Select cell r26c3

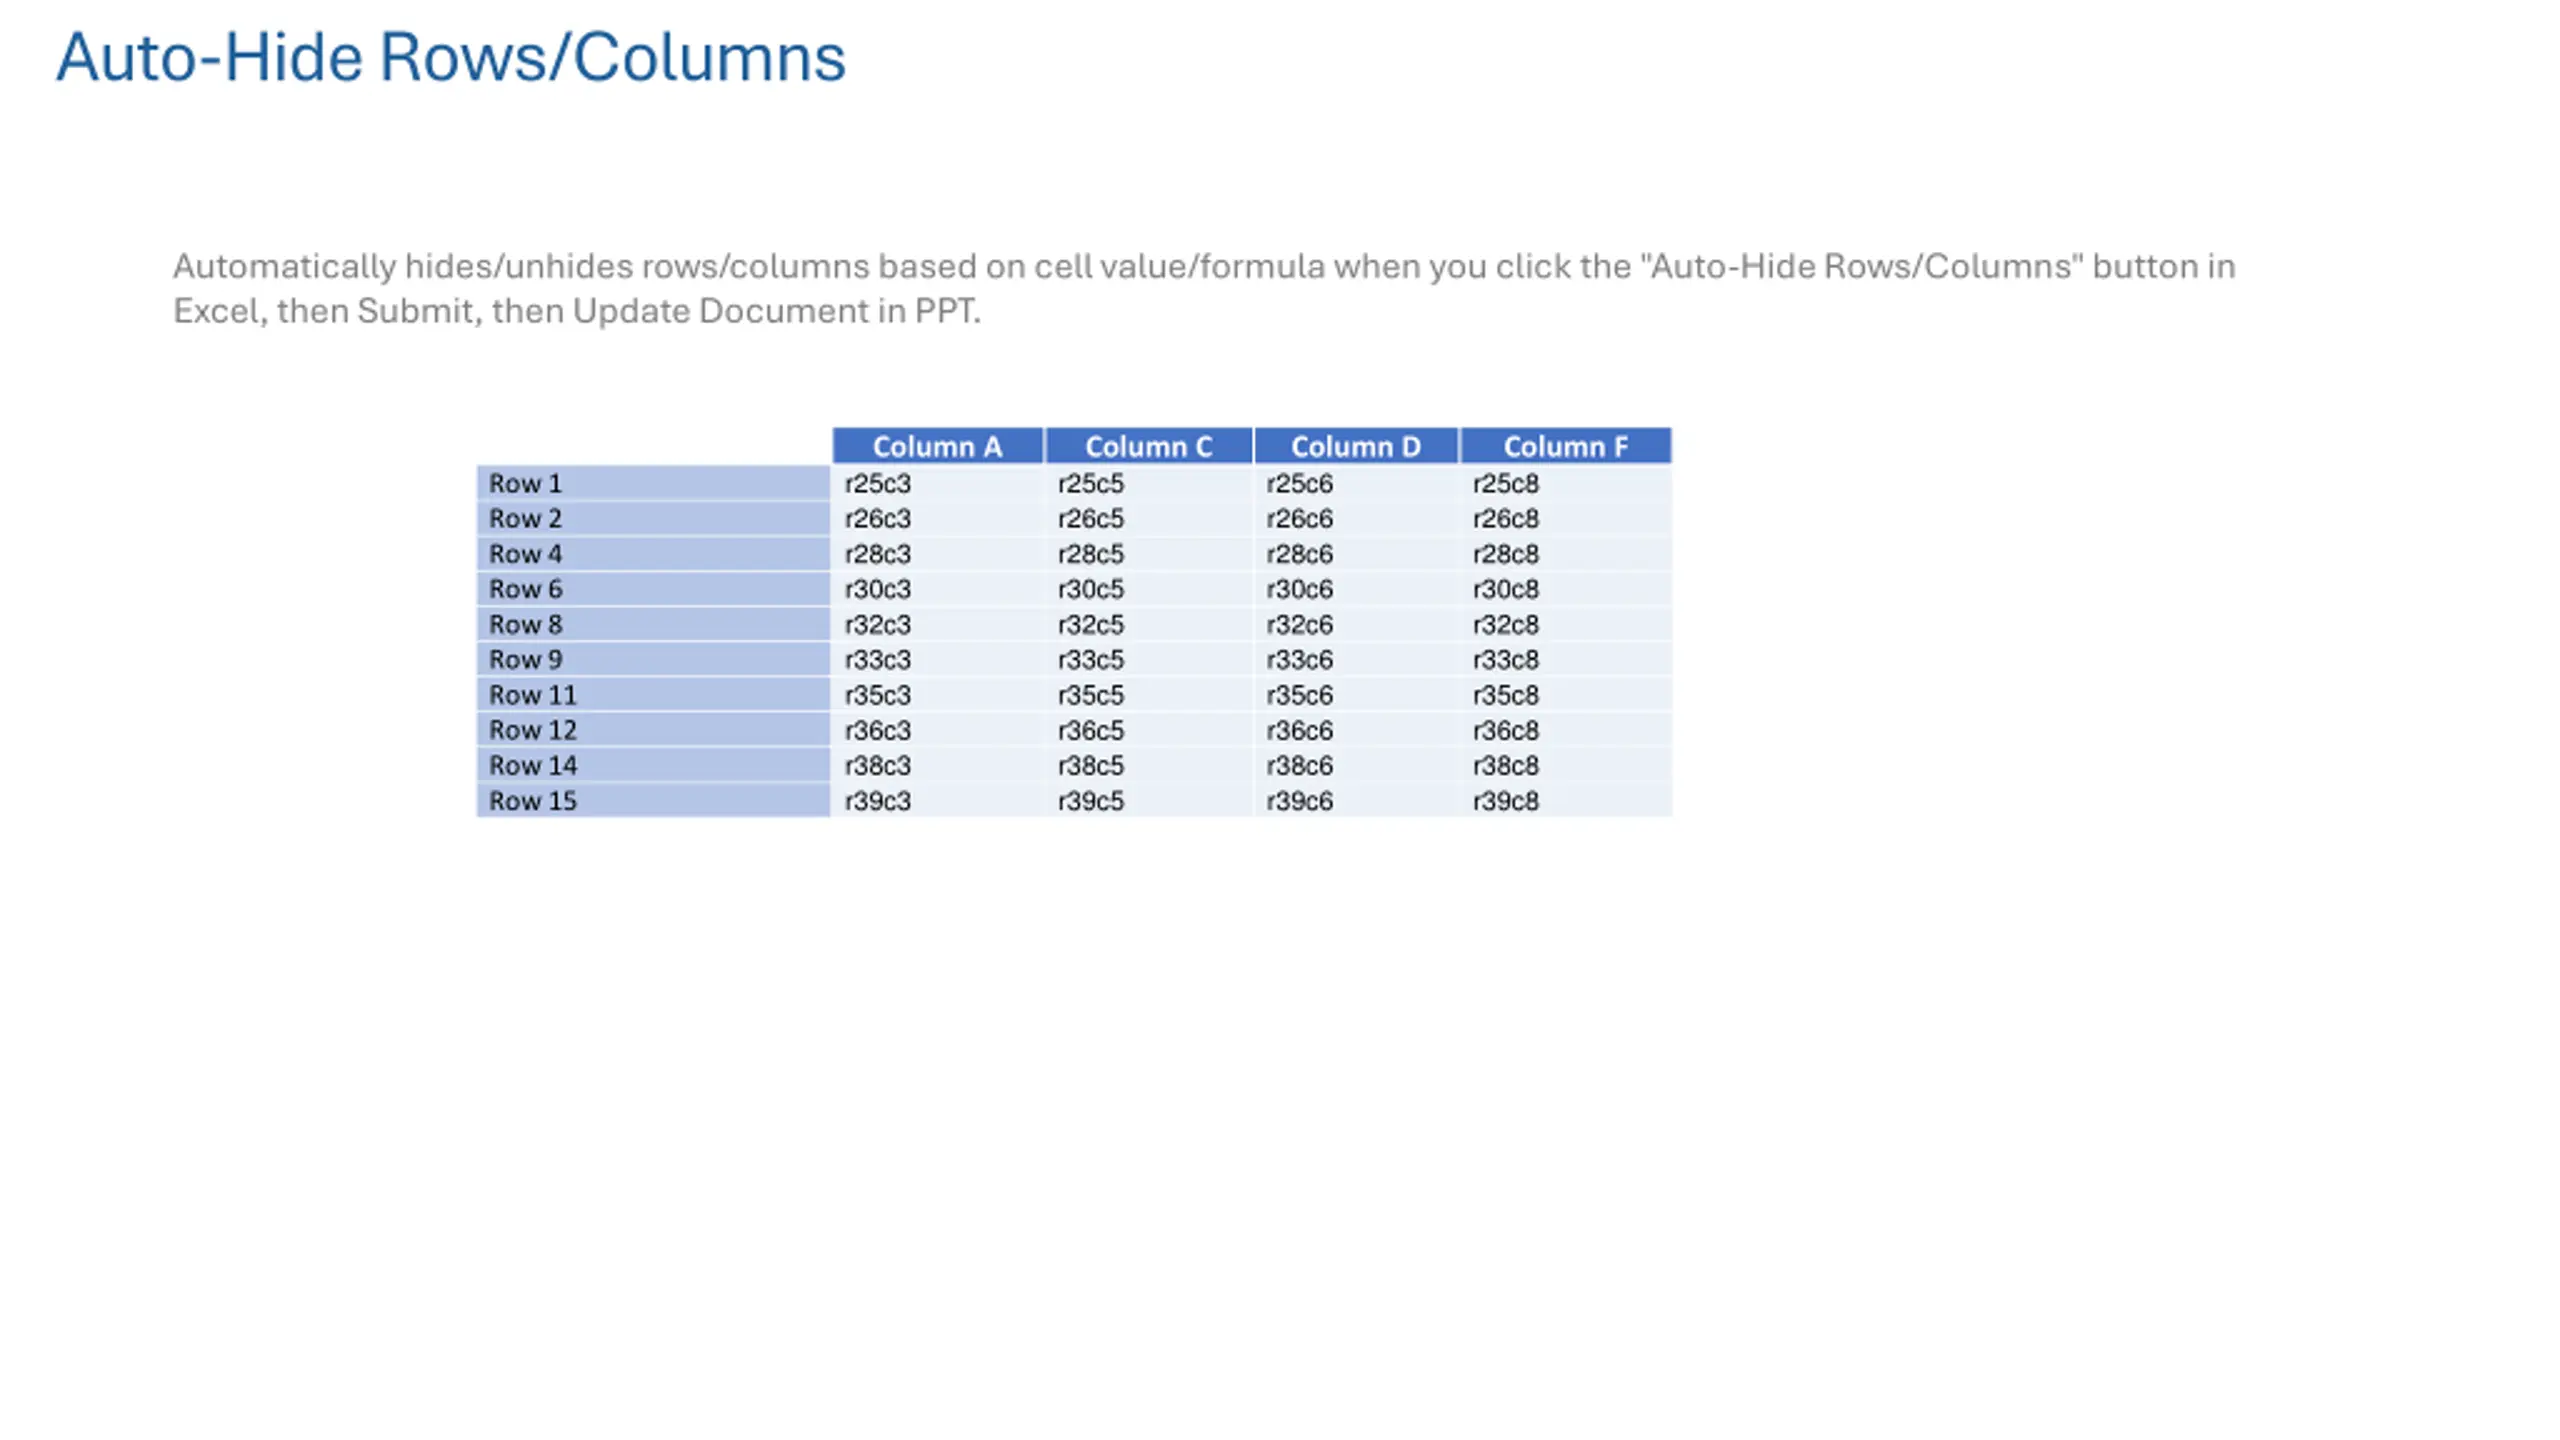938,518
